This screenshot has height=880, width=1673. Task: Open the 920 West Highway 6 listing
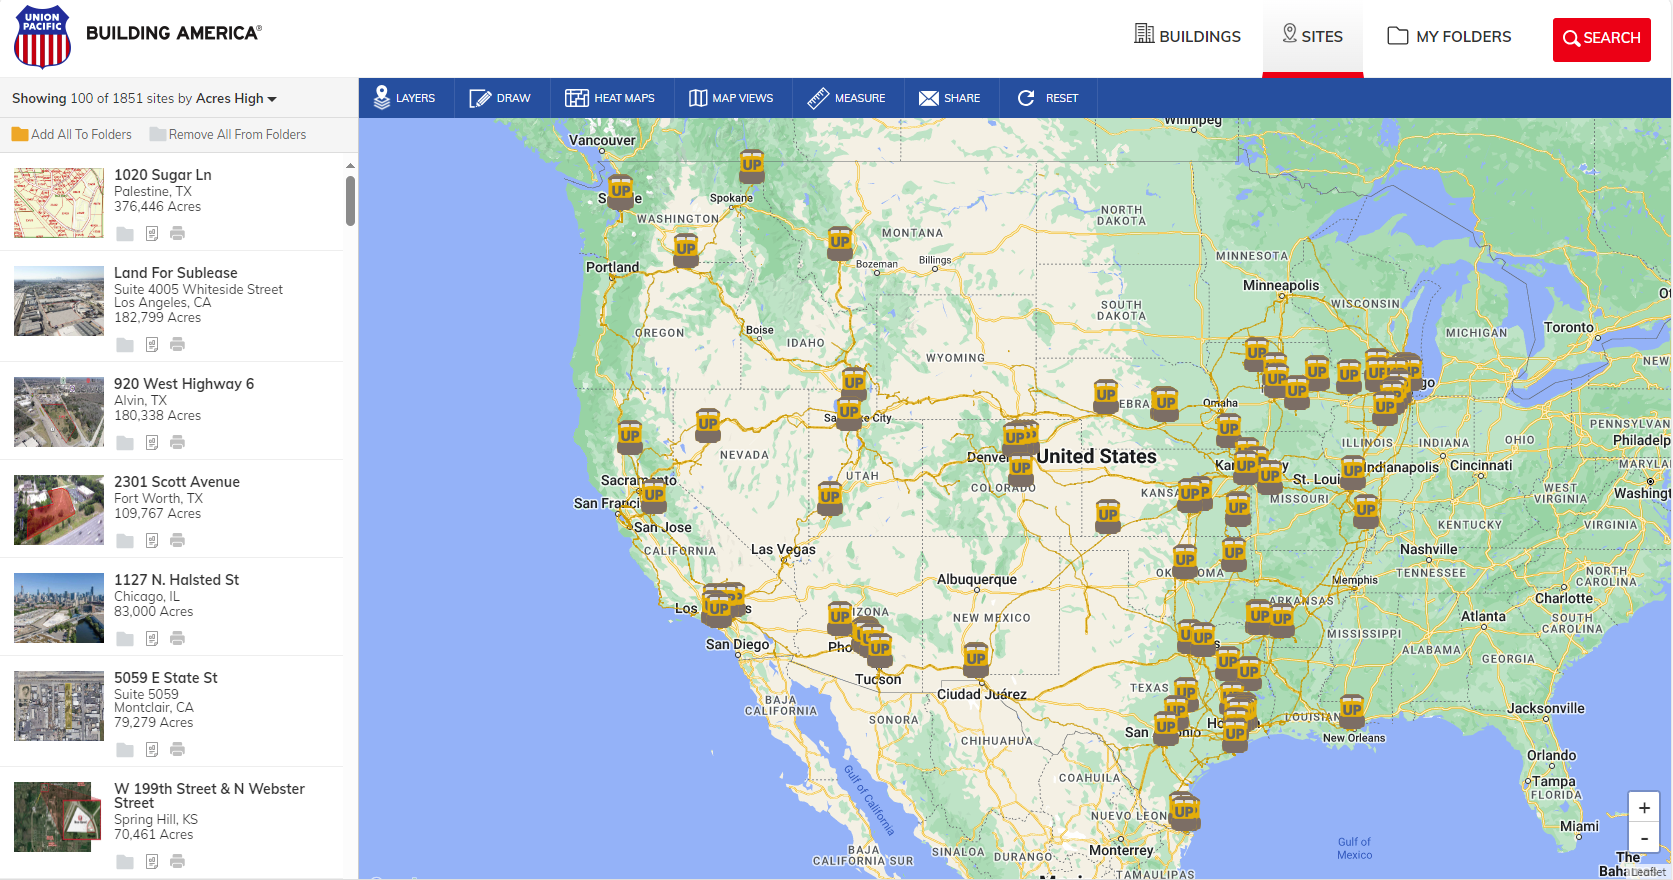(x=184, y=384)
